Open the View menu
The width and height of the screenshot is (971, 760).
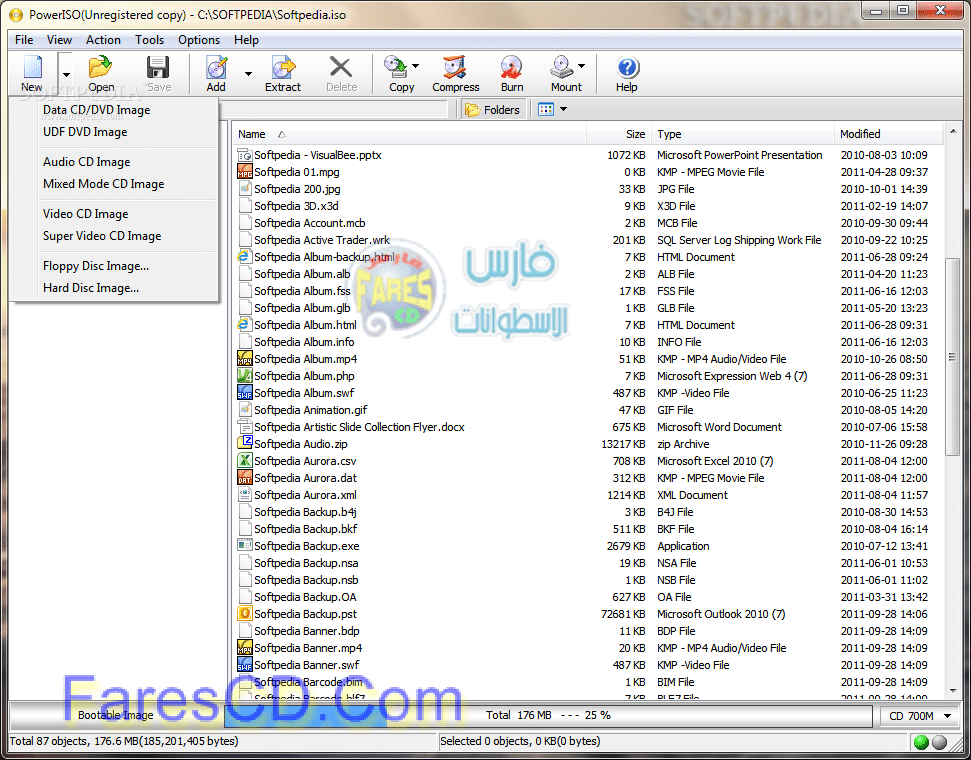pyautogui.click(x=59, y=40)
